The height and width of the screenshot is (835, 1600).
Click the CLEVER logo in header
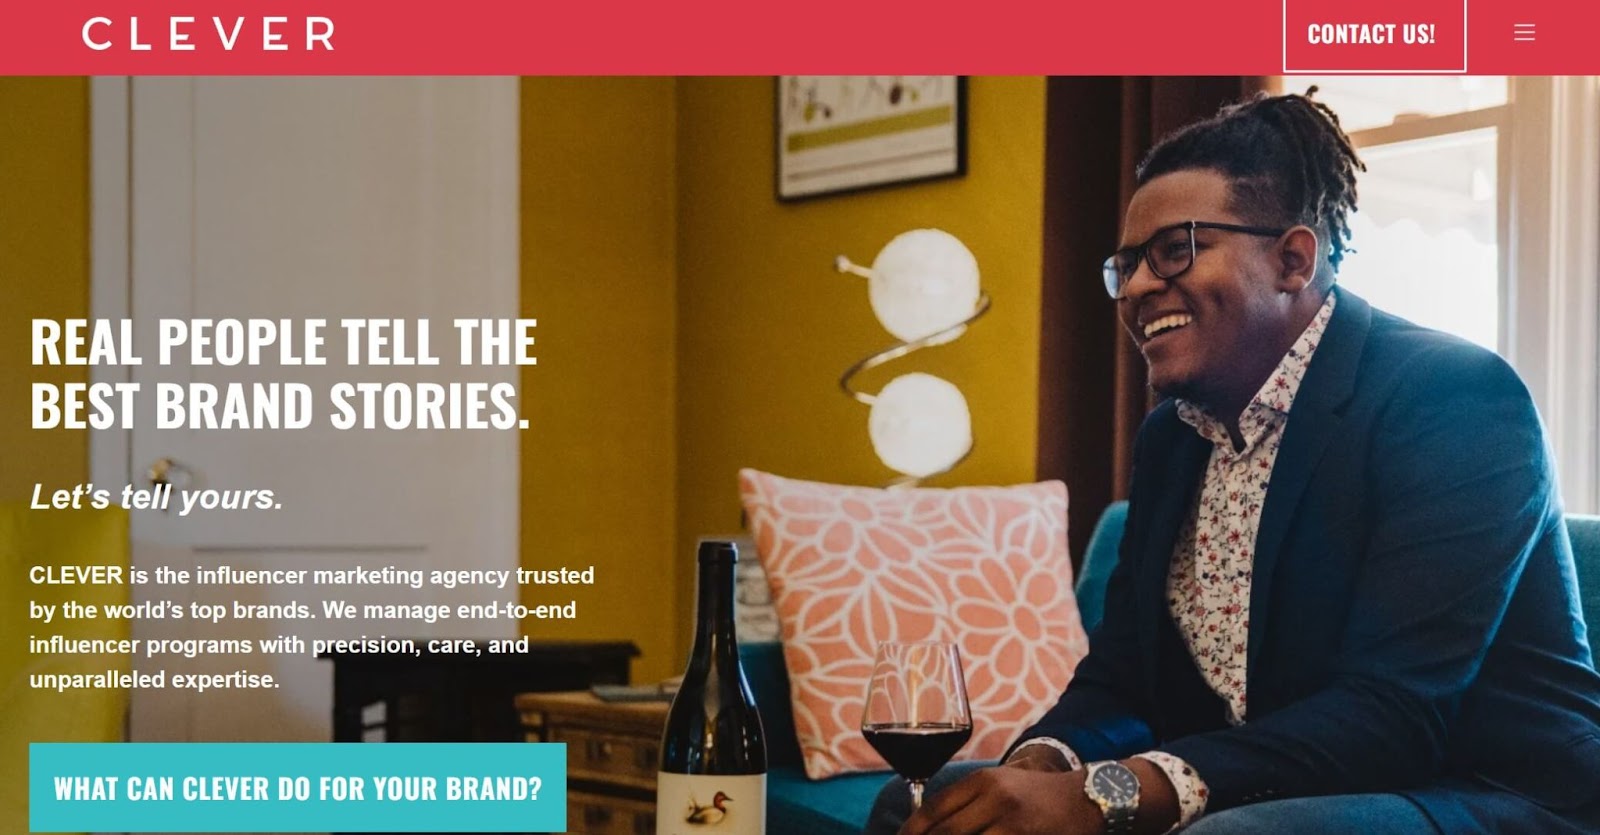[x=208, y=34]
